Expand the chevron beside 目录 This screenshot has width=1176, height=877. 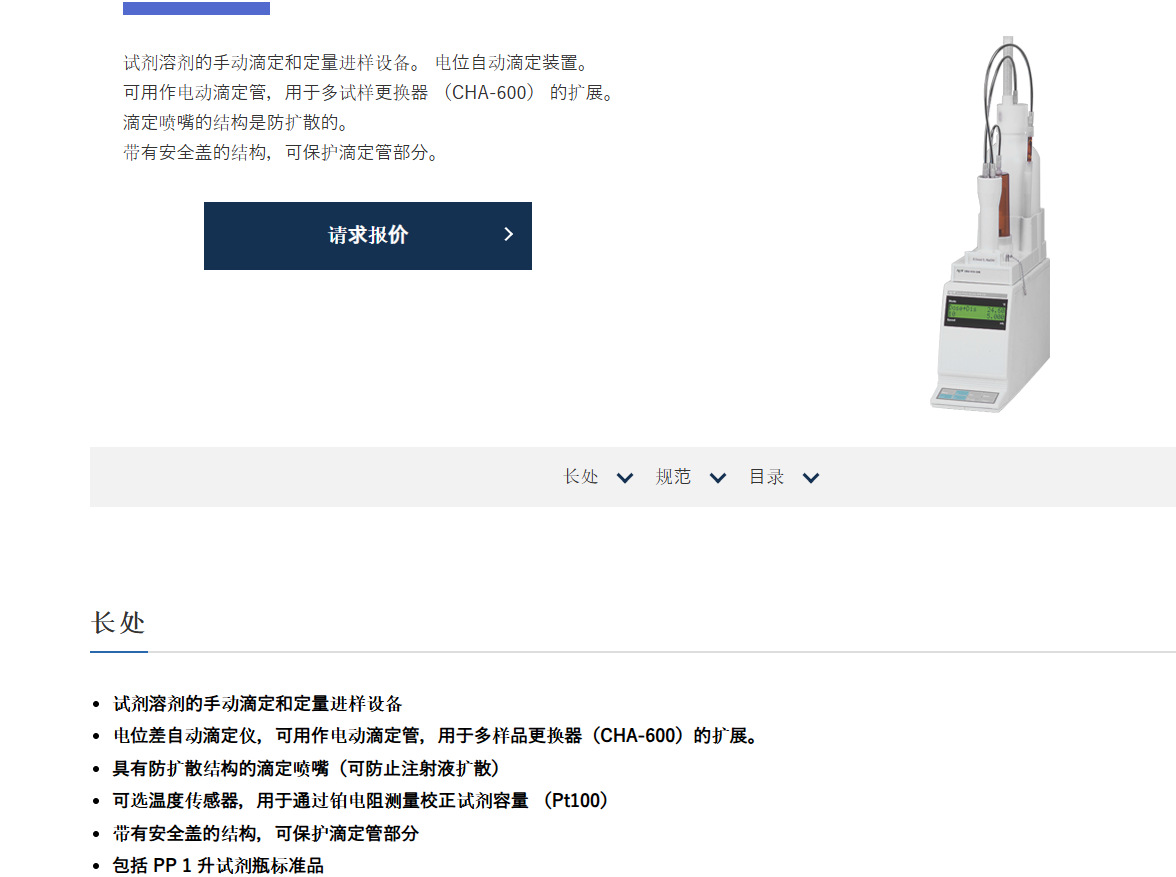click(811, 478)
